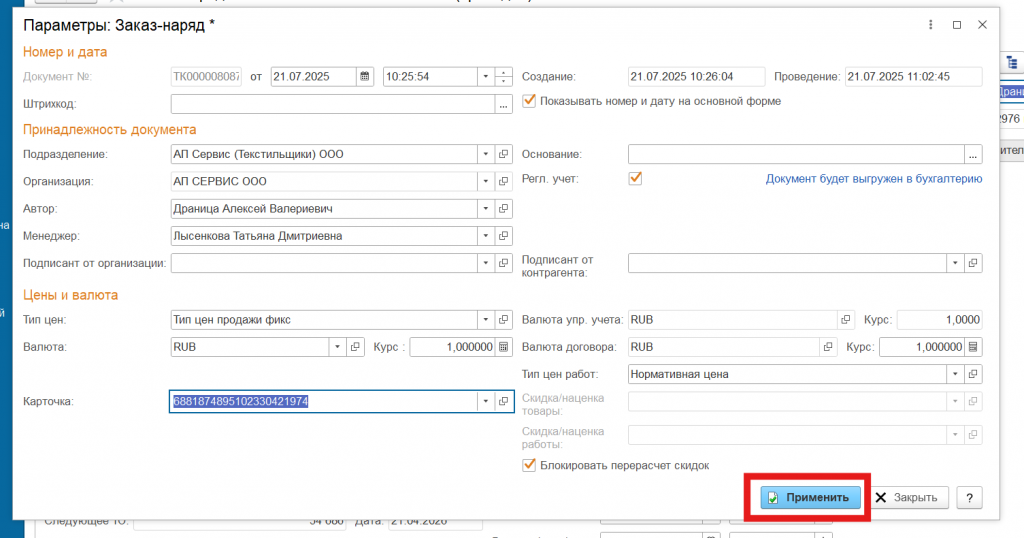Click the ellipsis button in the Основание field

tap(973, 154)
